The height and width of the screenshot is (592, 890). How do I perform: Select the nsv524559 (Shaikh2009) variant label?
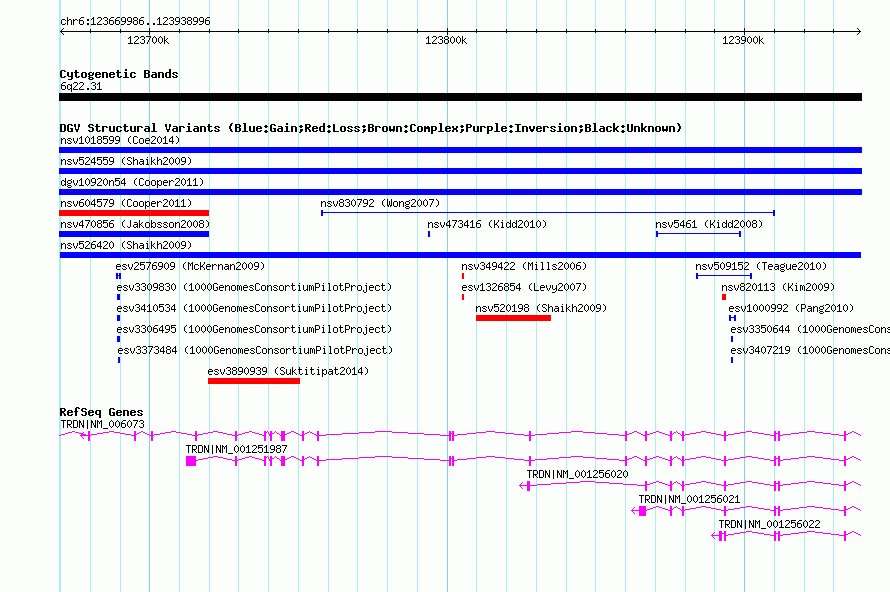[x=126, y=161]
